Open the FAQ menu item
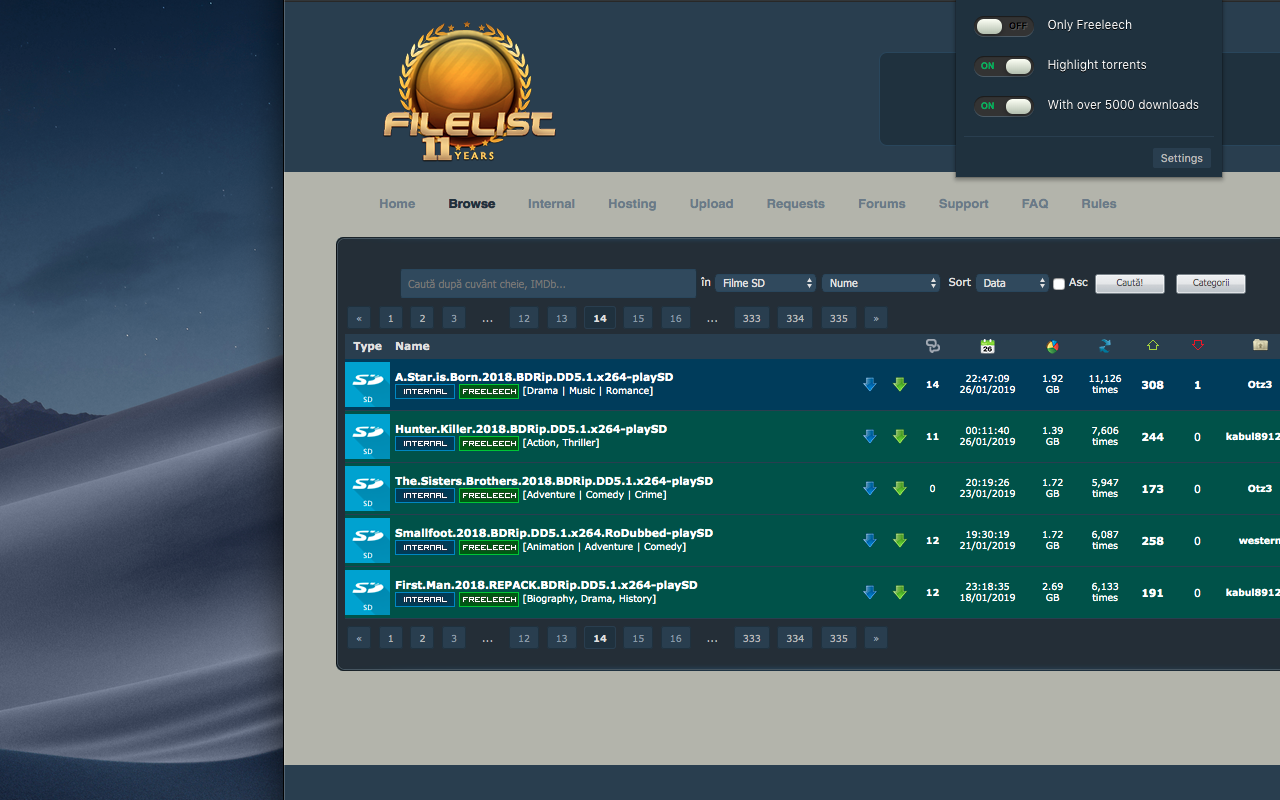The height and width of the screenshot is (800, 1280). (1035, 204)
